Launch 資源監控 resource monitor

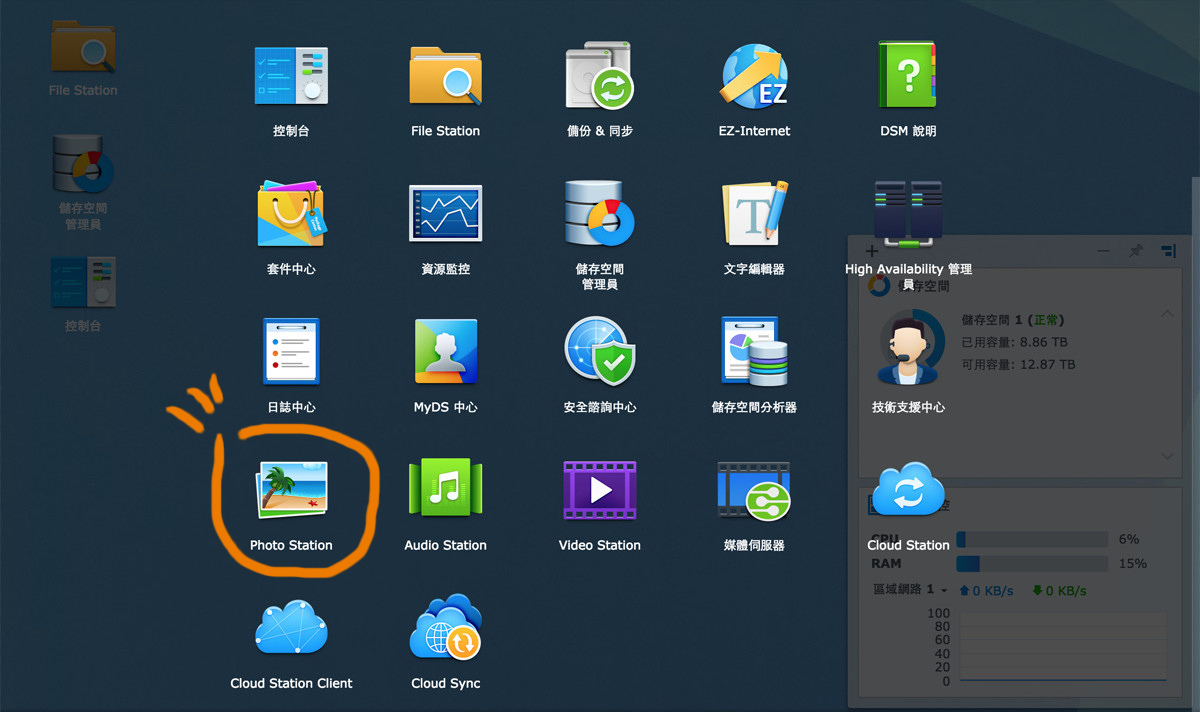[445, 214]
